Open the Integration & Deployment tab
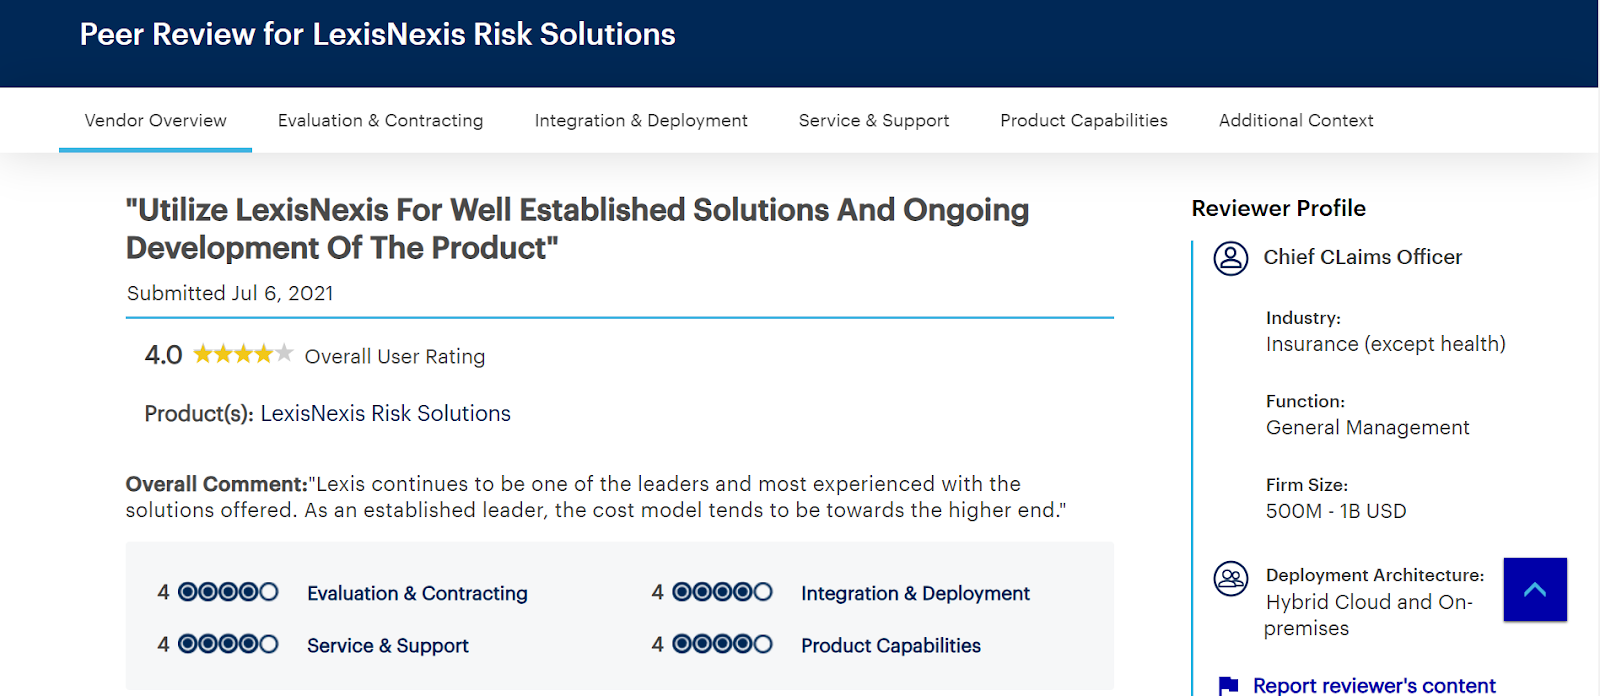Screen dimensions: 1600x696 (641, 121)
